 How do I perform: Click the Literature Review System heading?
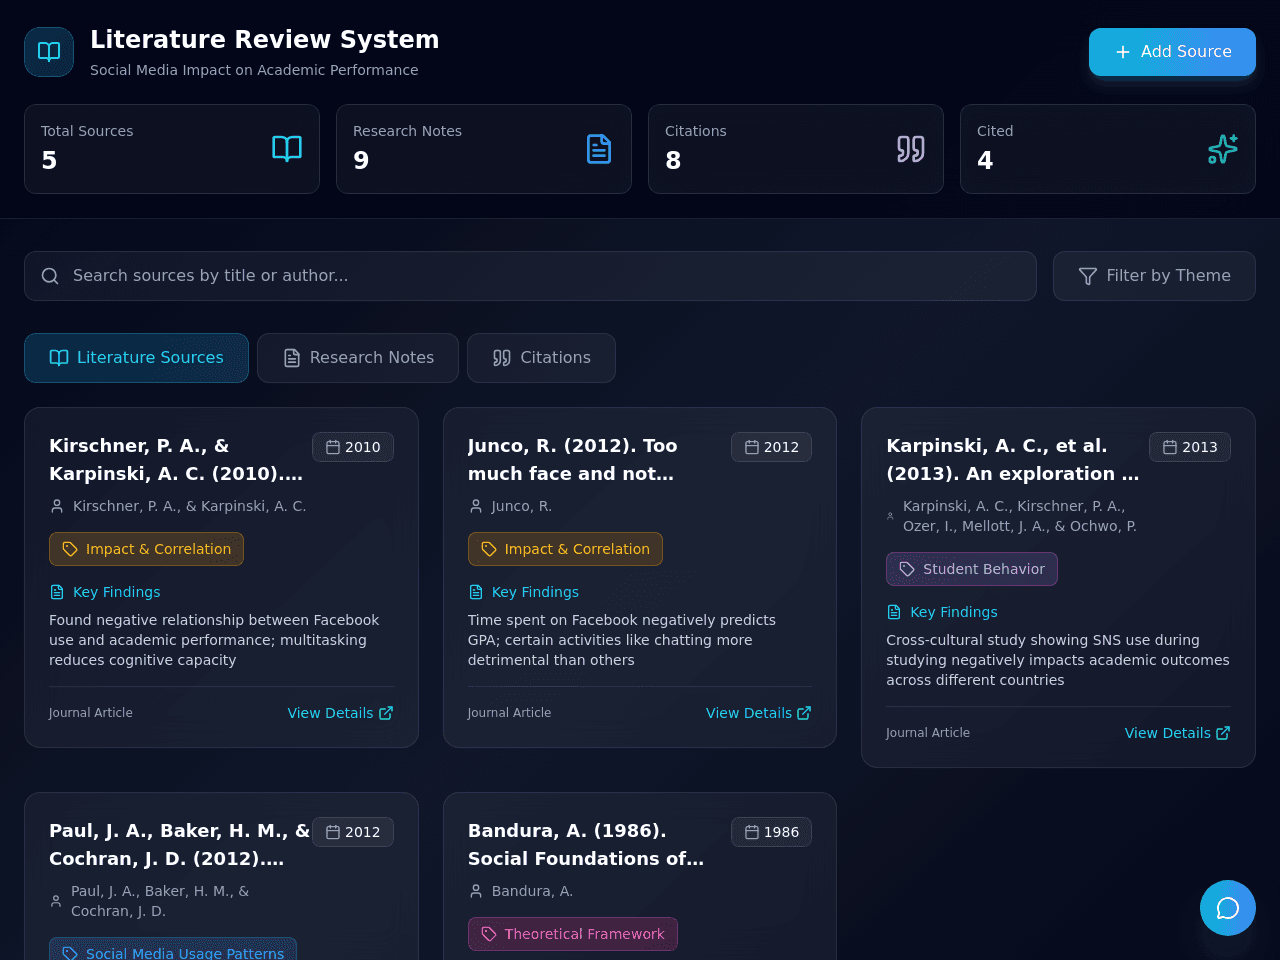click(x=265, y=40)
